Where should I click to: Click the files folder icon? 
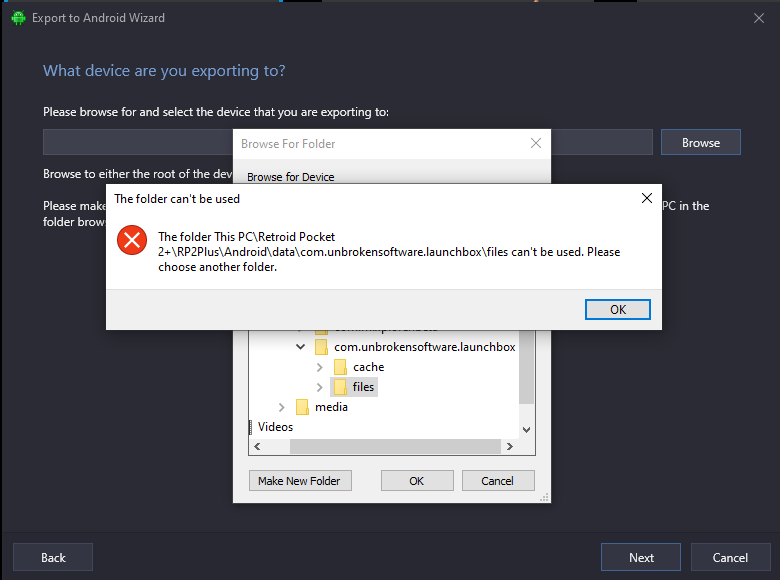(340, 387)
